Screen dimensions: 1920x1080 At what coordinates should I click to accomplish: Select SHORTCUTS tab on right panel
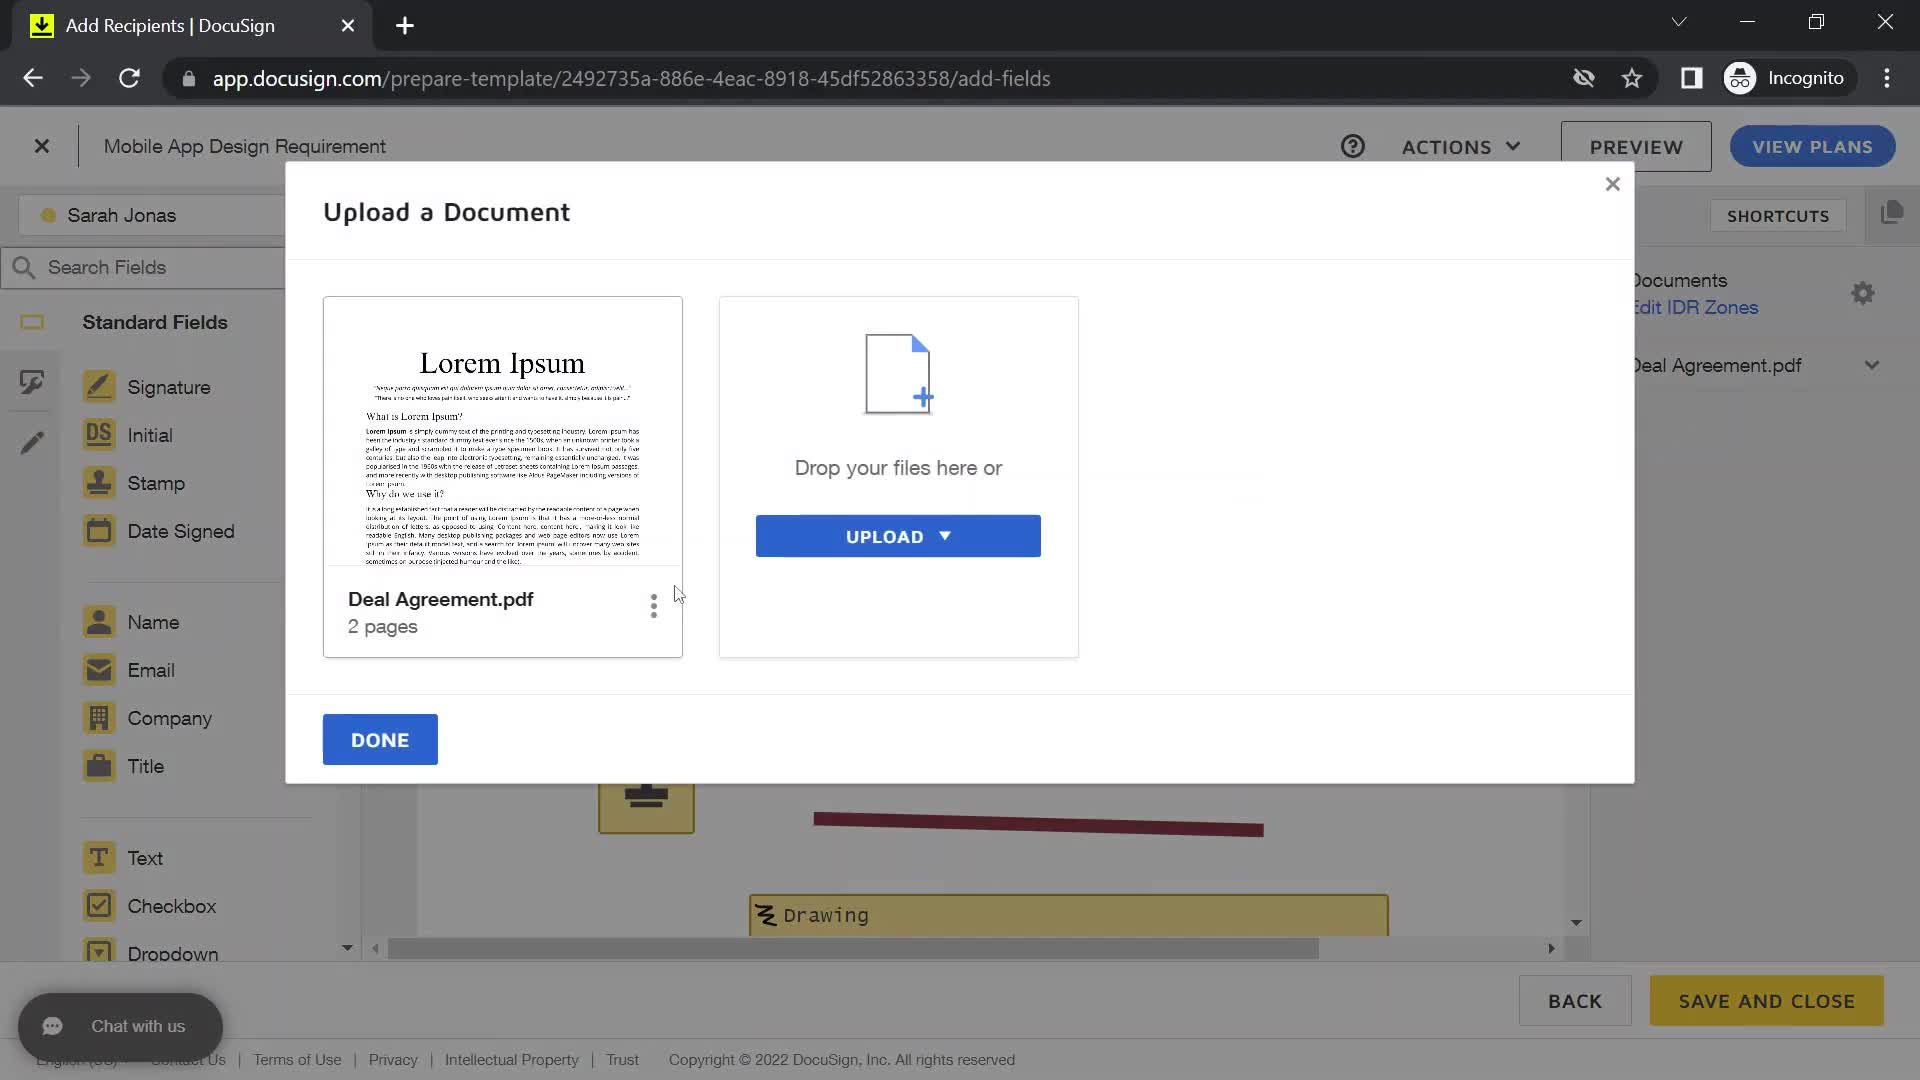point(1778,214)
